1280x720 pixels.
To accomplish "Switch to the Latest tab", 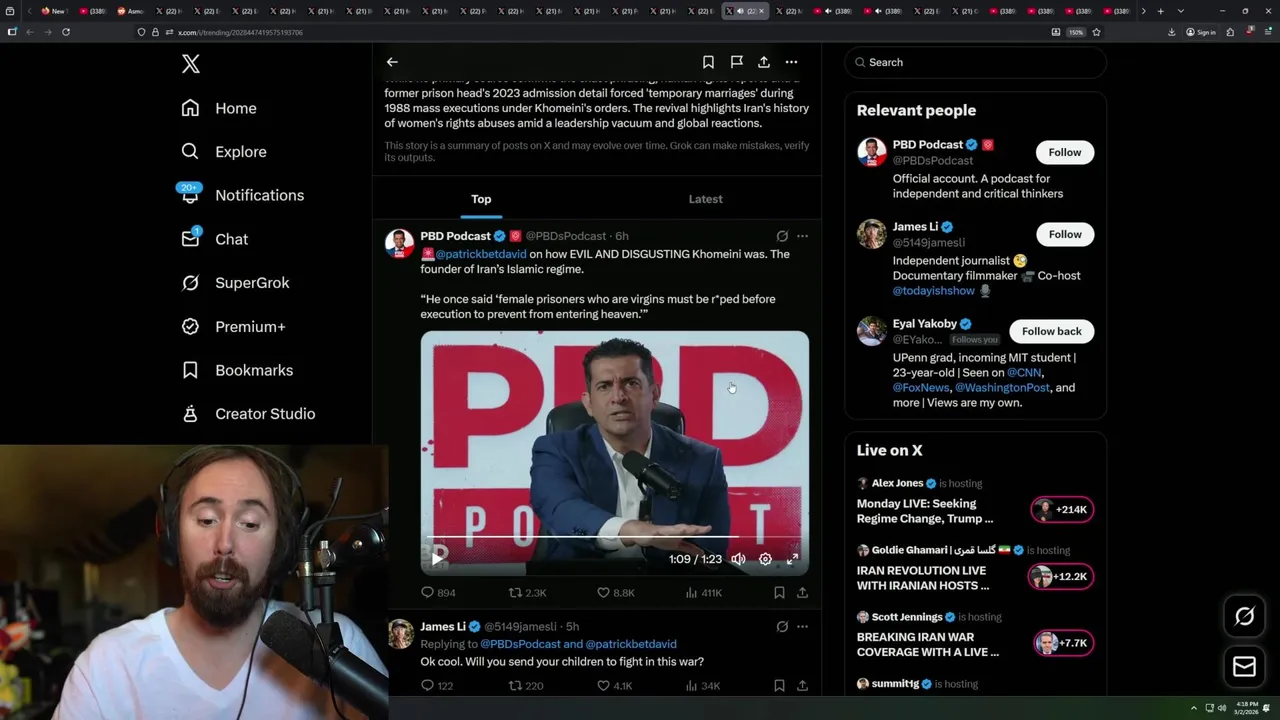I will pyautogui.click(x=705, y=199).
